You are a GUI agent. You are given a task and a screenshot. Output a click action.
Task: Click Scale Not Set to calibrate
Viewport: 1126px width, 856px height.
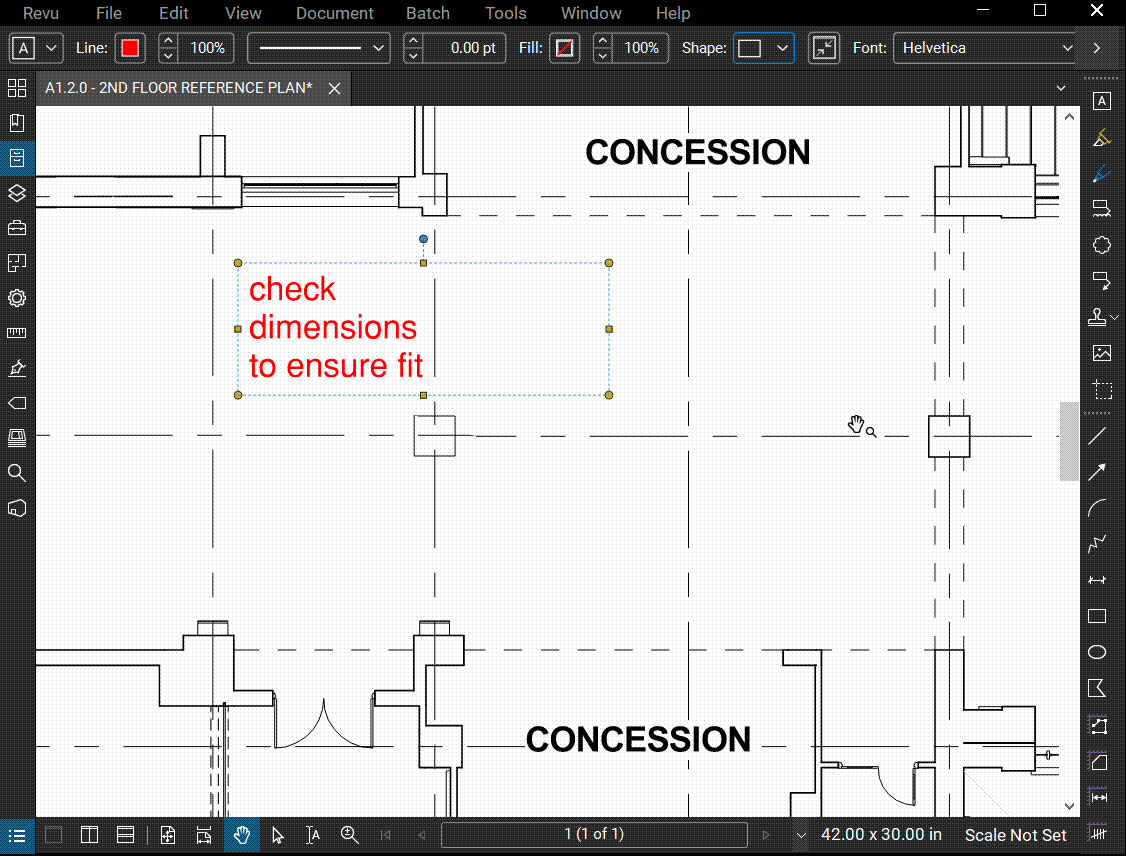click(1015, 834)
